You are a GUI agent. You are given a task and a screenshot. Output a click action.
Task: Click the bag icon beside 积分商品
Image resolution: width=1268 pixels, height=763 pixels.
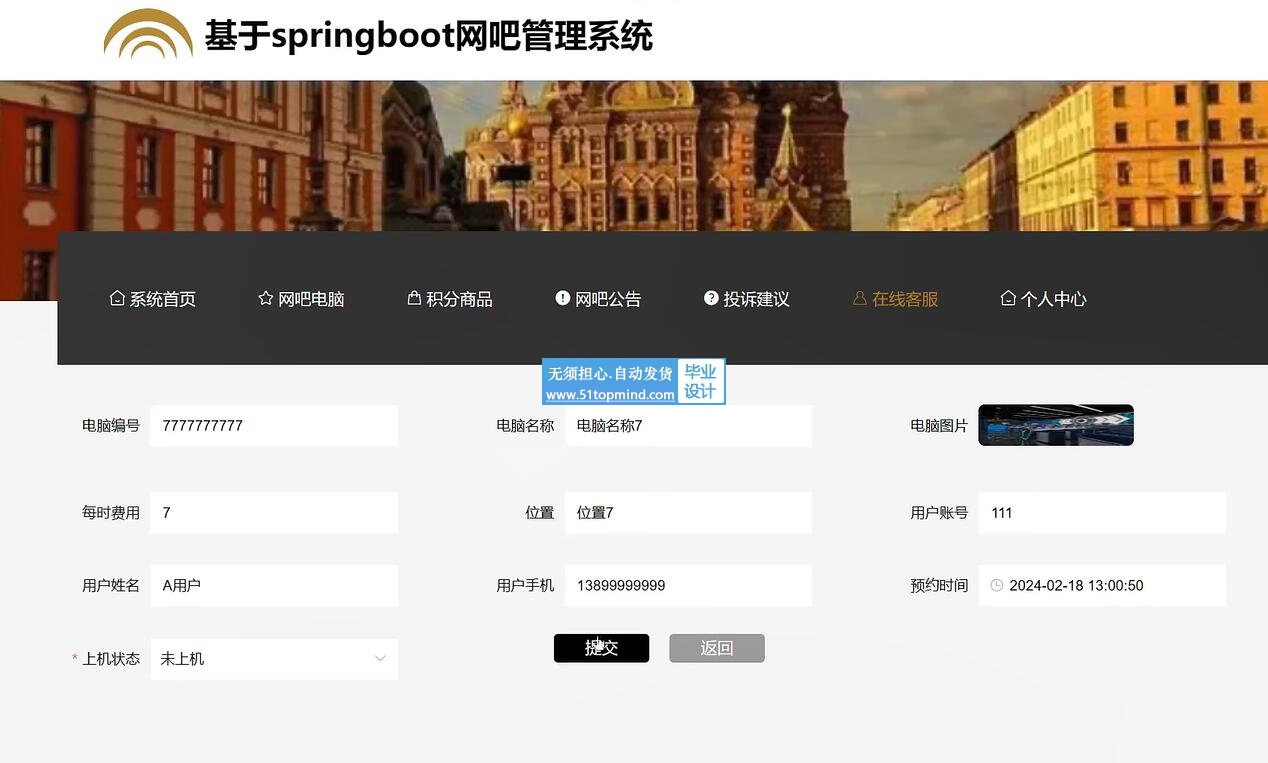[x=414, y=298]
